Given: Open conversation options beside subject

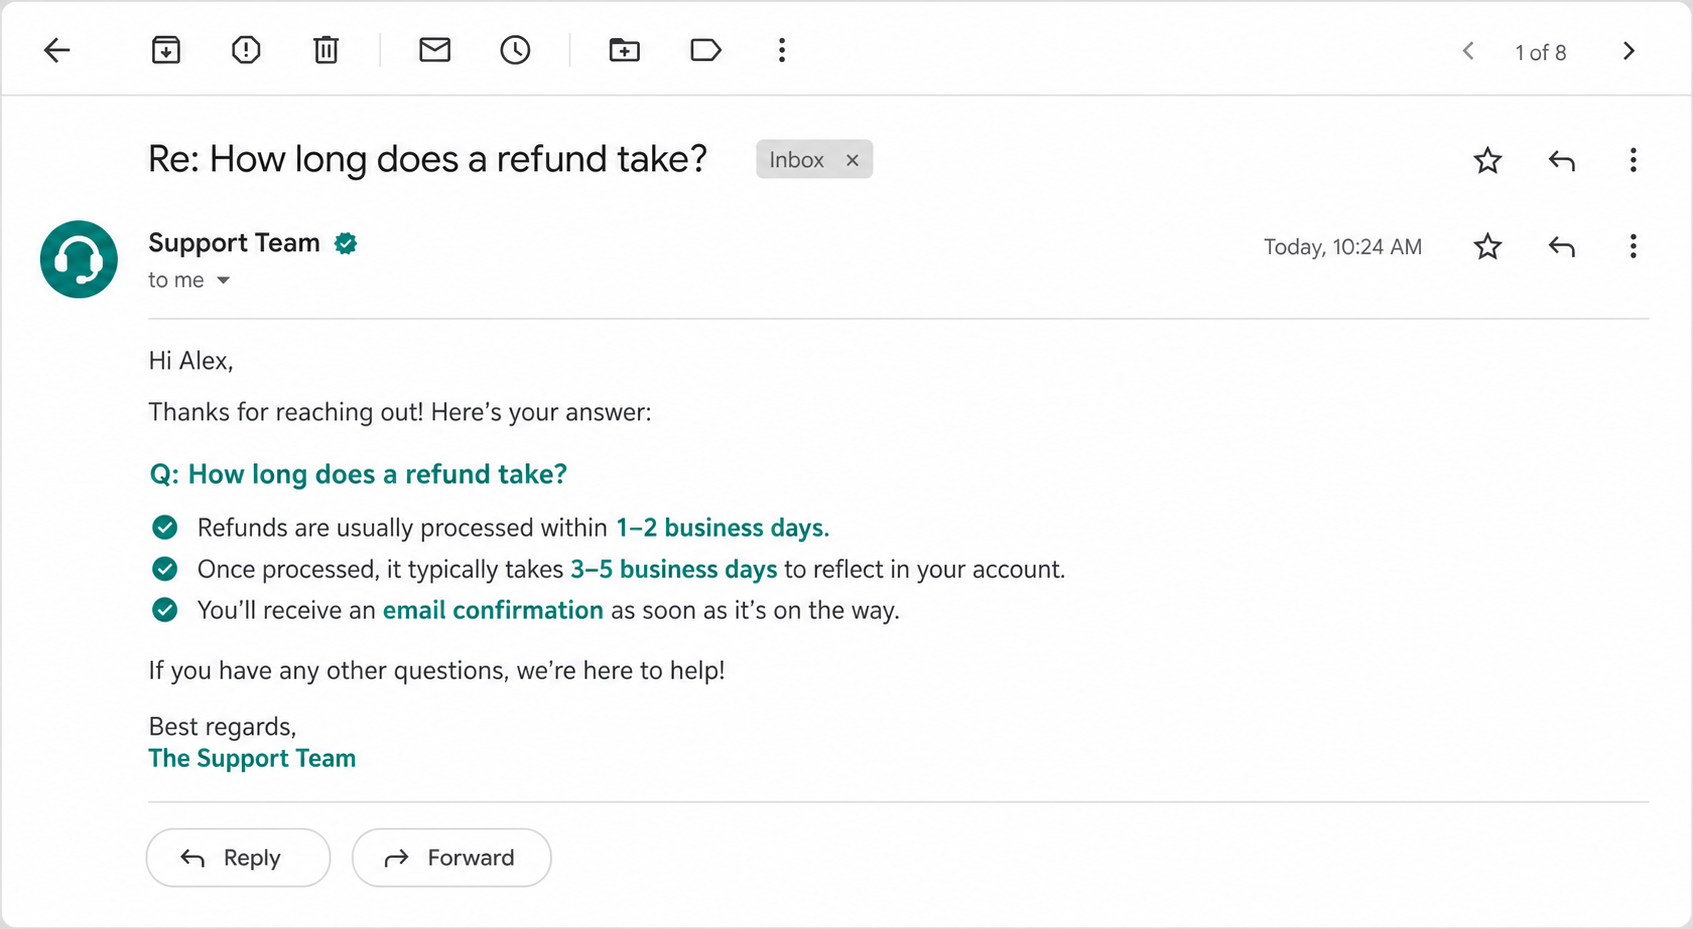Looking at the screenshot, I should (x=1633, y=160).
